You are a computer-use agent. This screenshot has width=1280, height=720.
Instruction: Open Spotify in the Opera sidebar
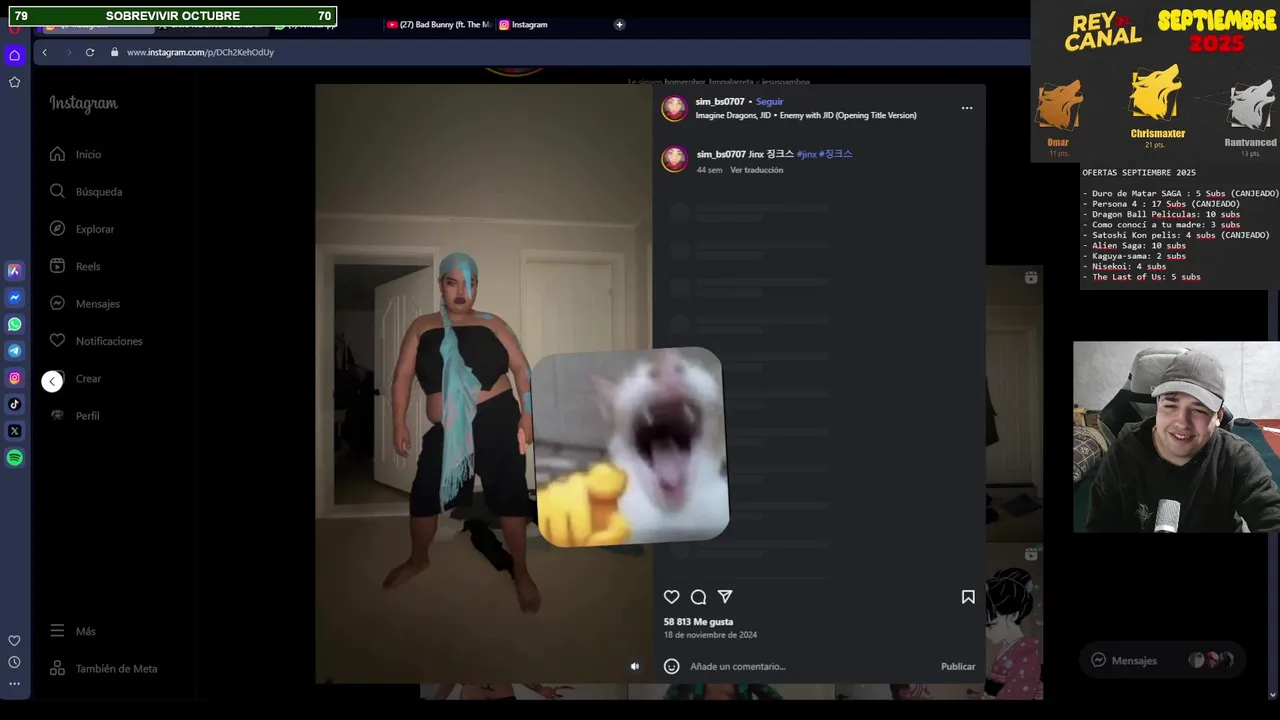click(14, 458)
